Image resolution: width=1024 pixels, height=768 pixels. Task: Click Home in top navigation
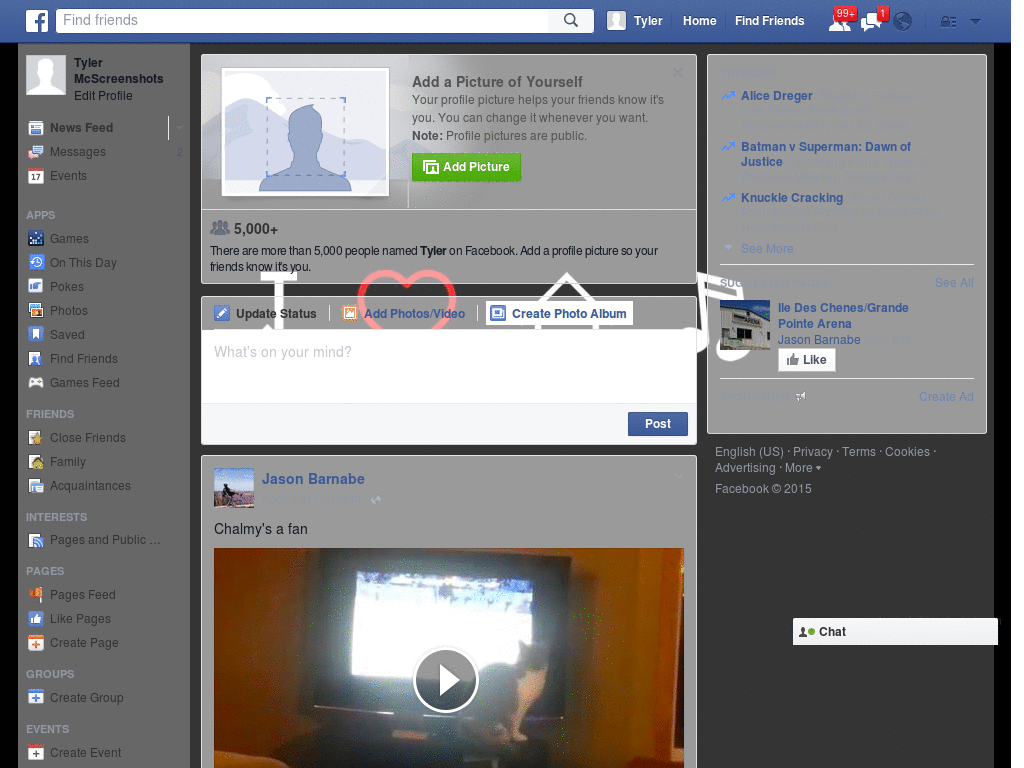[x=699, y=21]
